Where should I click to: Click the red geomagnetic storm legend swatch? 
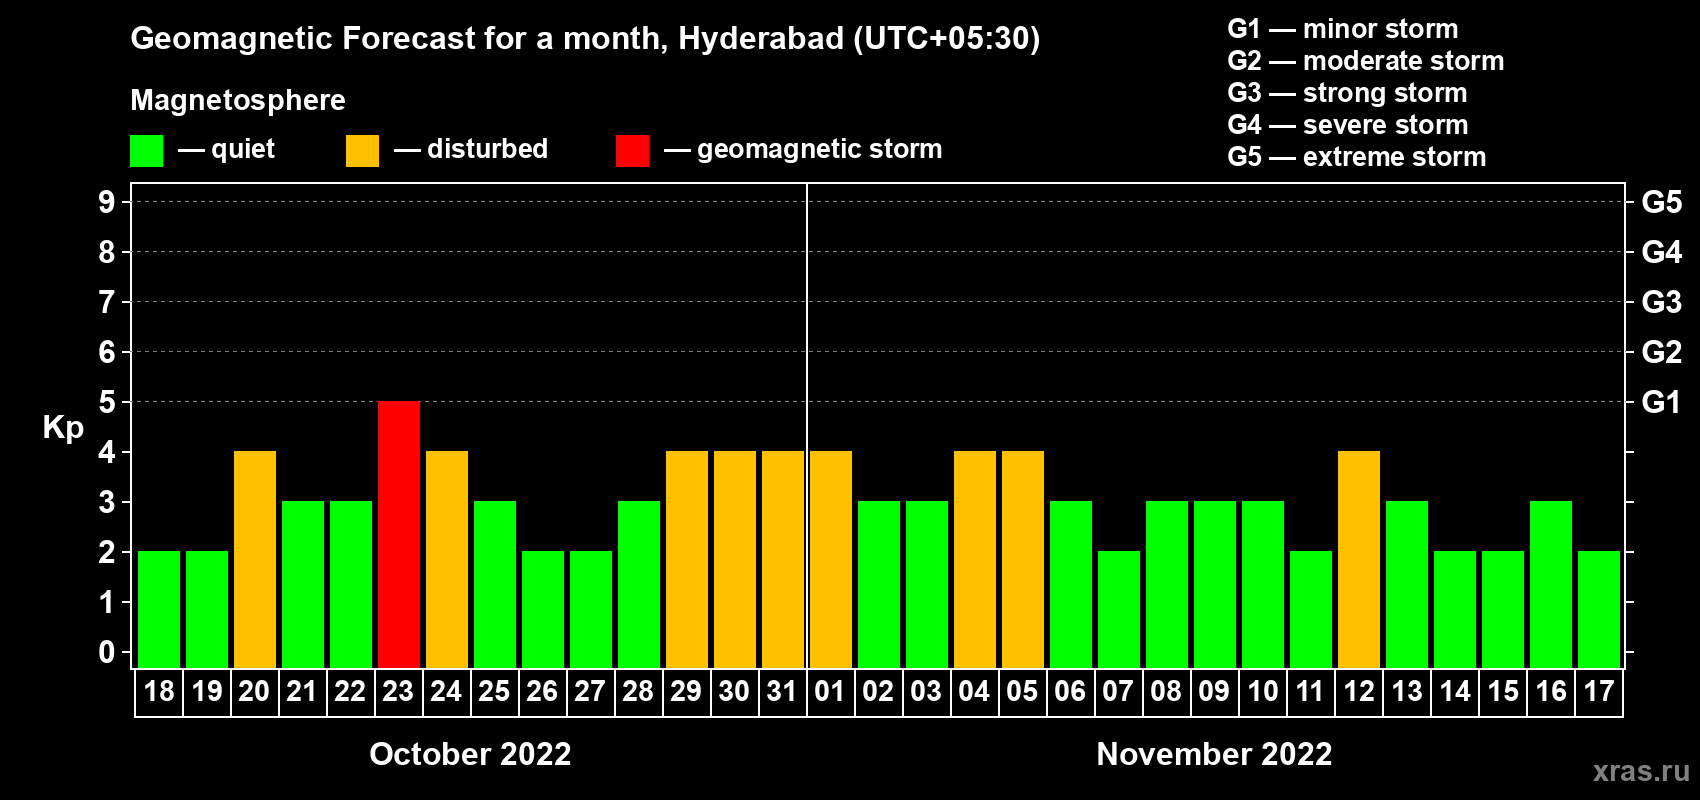632,151
